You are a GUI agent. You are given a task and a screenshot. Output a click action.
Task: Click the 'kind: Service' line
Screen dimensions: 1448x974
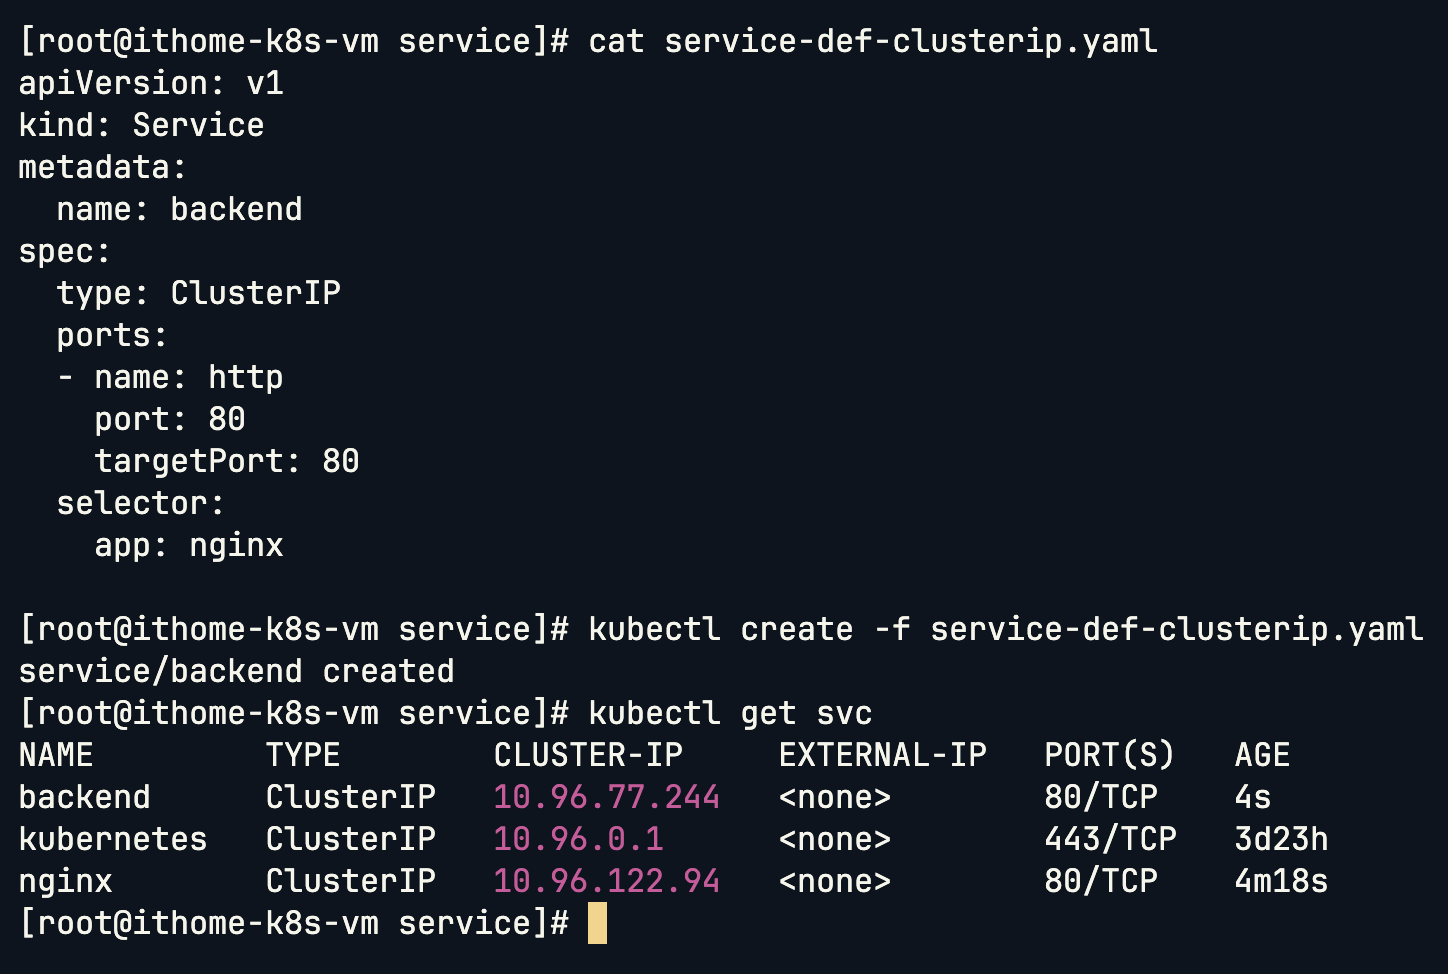click(x=142, y=125)
